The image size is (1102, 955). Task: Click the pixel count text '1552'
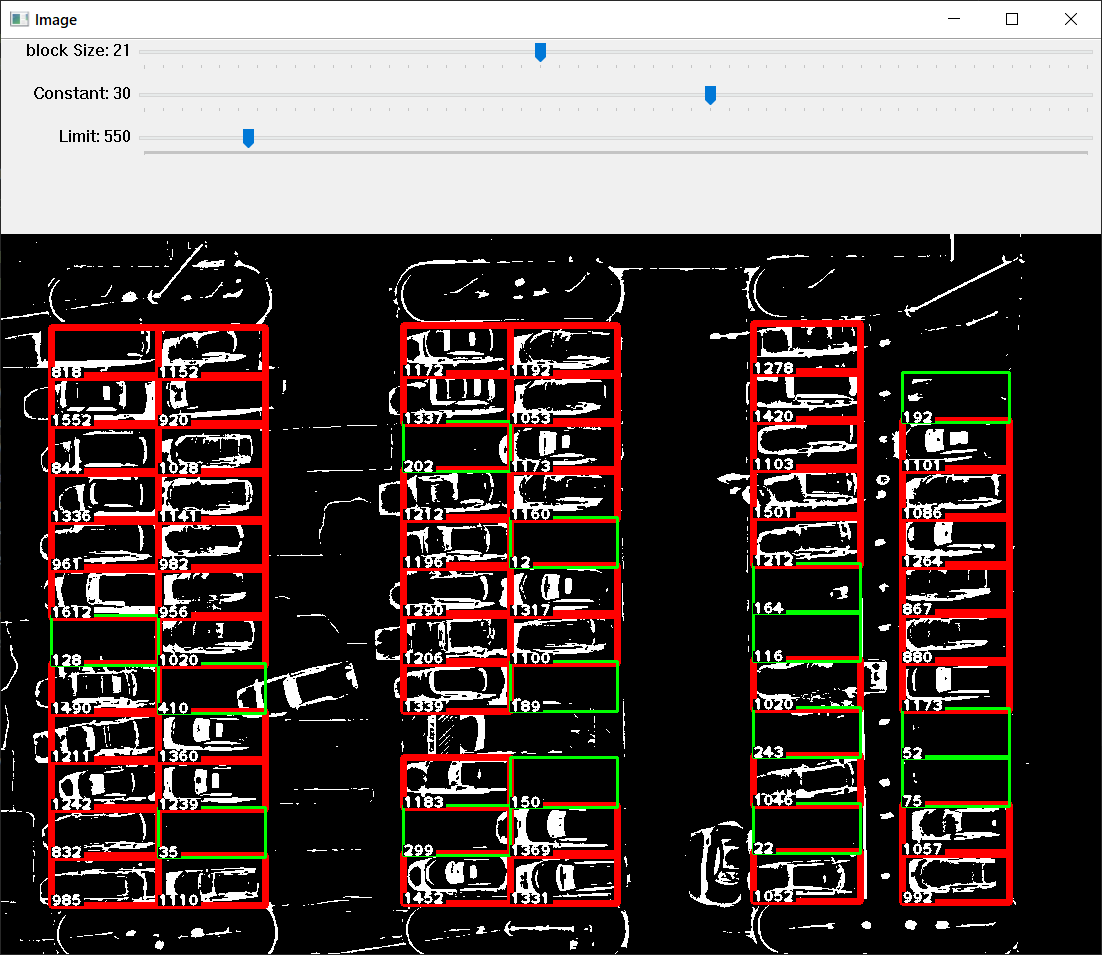click(x=72, y=420)
